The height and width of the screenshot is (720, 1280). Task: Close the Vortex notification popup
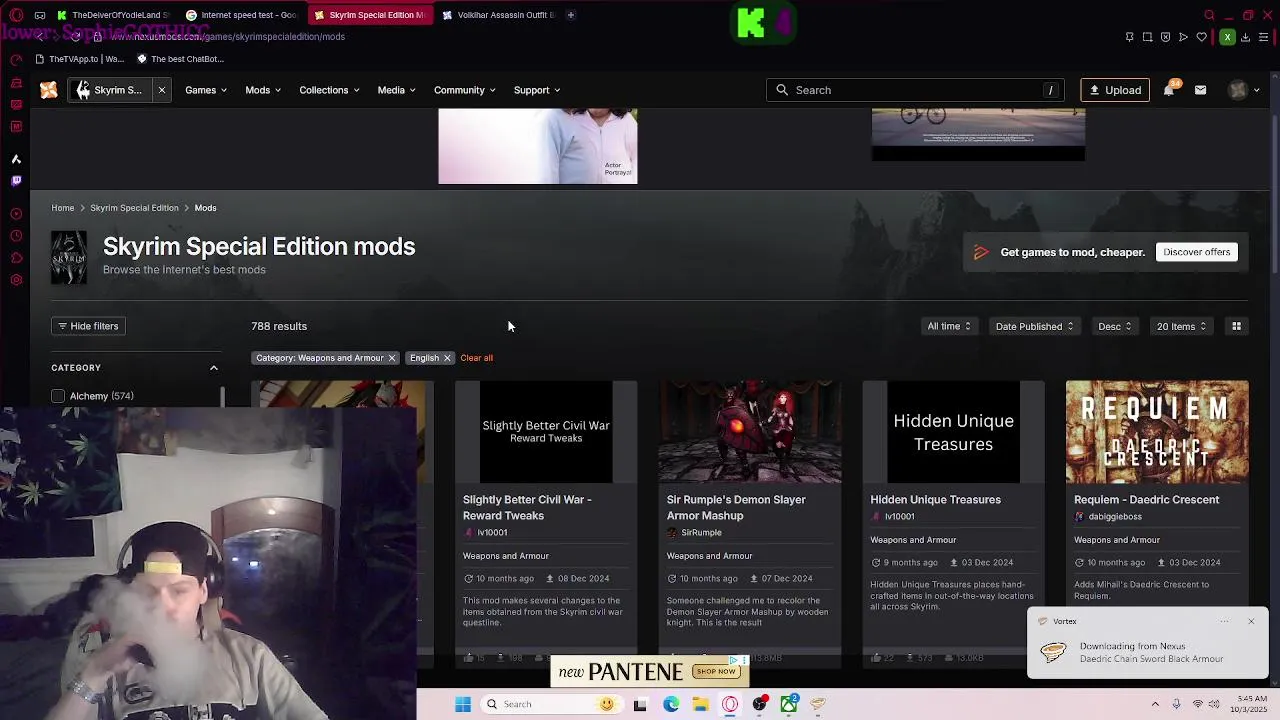tap(1251, 622)
